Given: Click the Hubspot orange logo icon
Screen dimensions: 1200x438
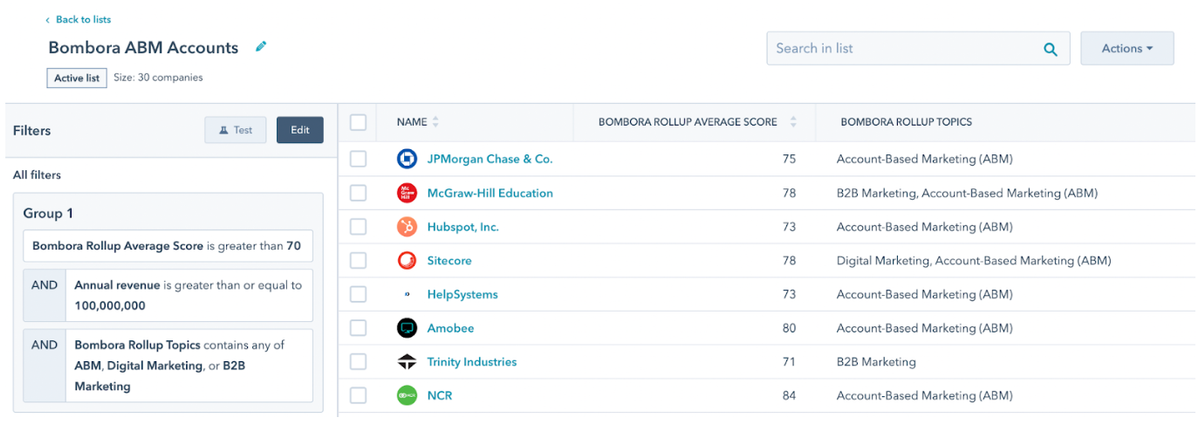Looking at the screenshot, I should [407, 227].
